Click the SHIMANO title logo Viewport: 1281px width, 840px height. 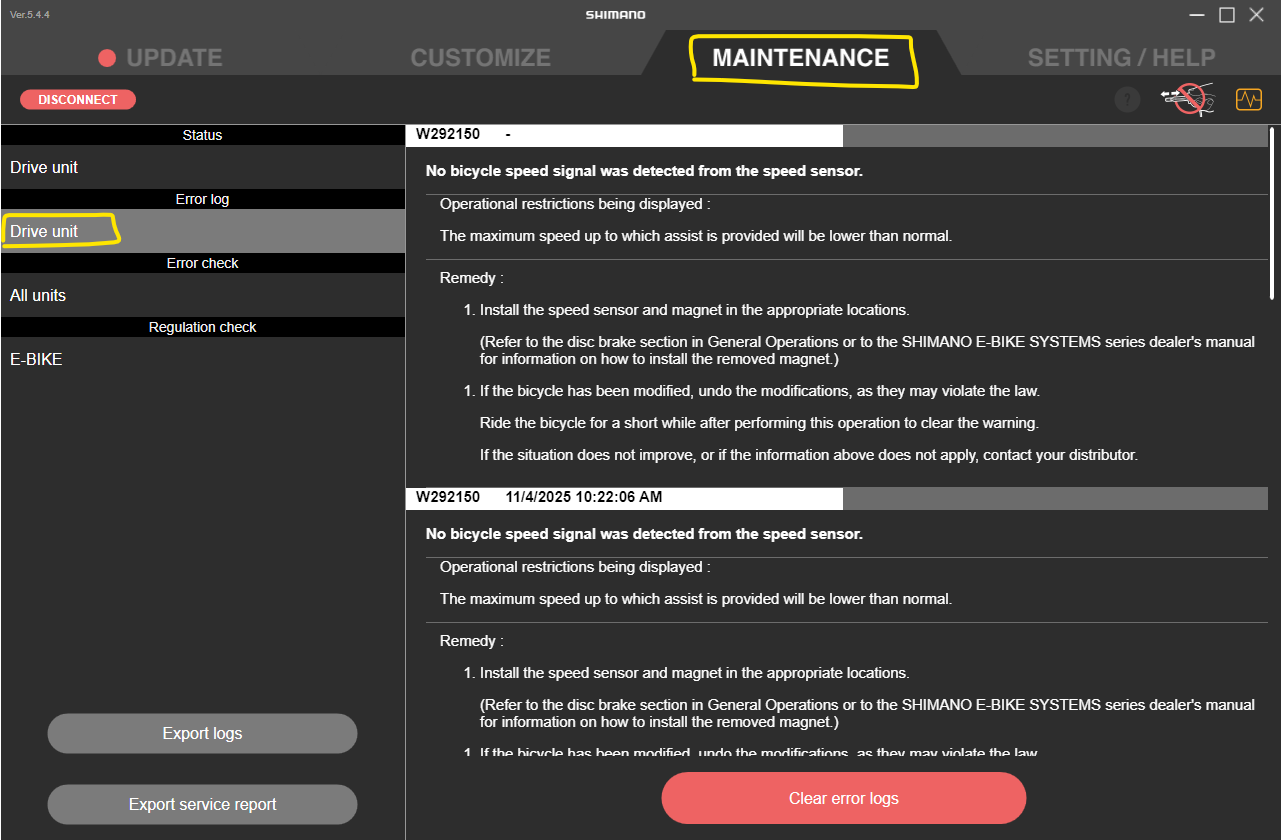pyautogui.click(x=616, y=15)
